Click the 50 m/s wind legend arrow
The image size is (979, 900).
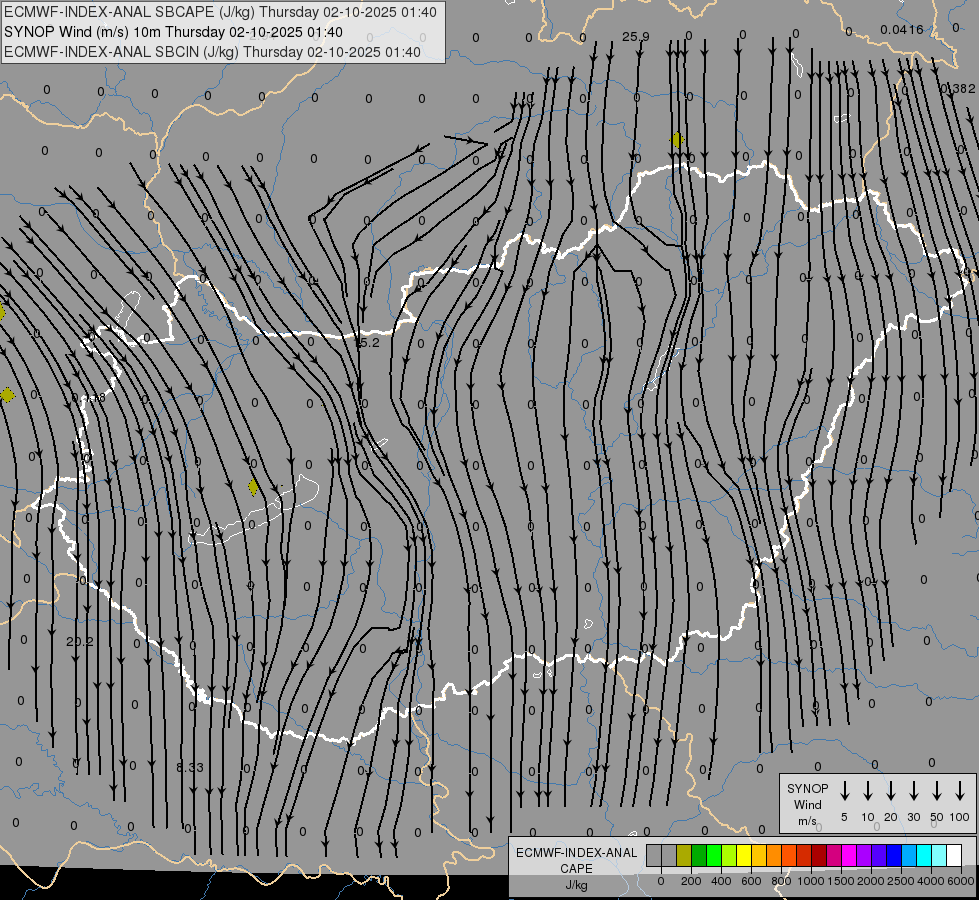(x=937, y=791)
